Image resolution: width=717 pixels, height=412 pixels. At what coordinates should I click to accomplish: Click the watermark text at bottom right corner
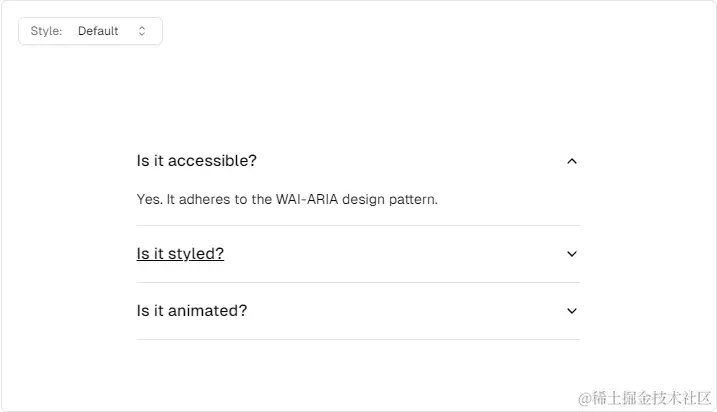pos(645,398)
